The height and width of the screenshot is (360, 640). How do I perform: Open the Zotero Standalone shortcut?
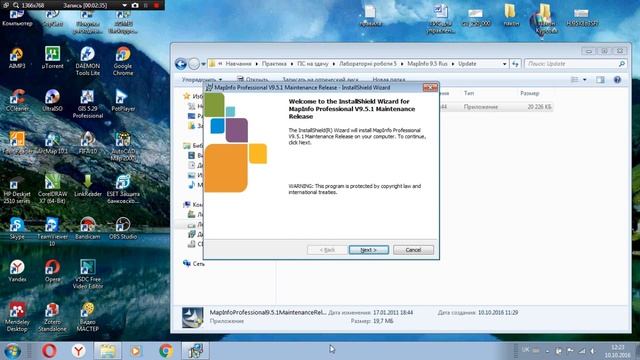point(53,317)
